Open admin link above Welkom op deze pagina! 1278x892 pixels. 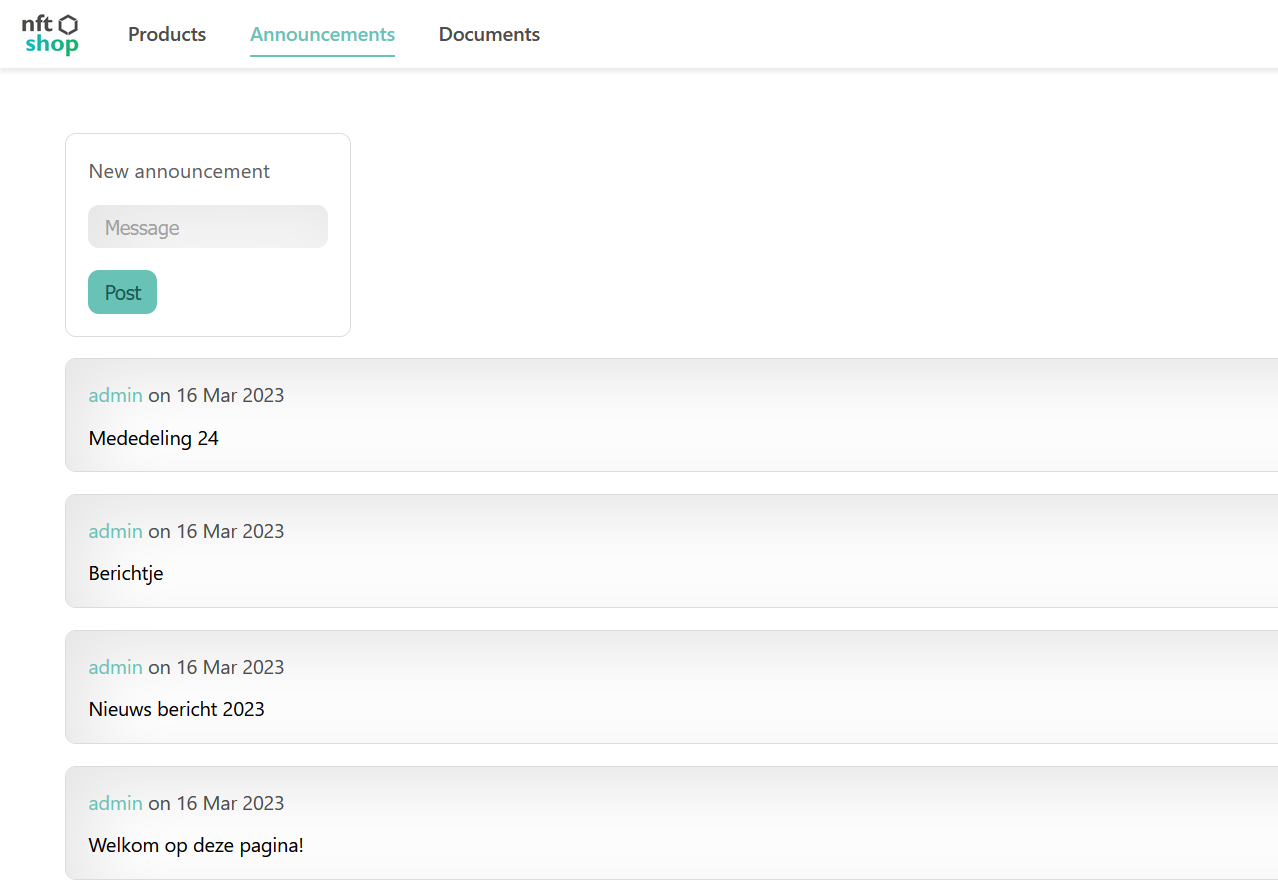(115, 803)
